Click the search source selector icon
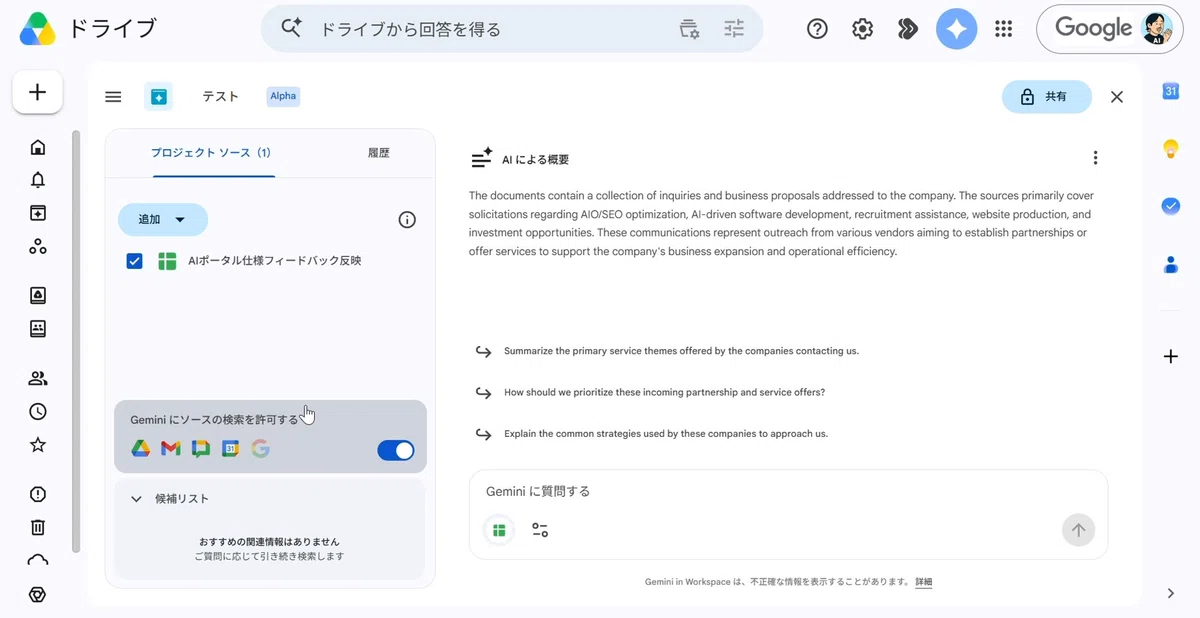1200x618 pixels. 689,29
